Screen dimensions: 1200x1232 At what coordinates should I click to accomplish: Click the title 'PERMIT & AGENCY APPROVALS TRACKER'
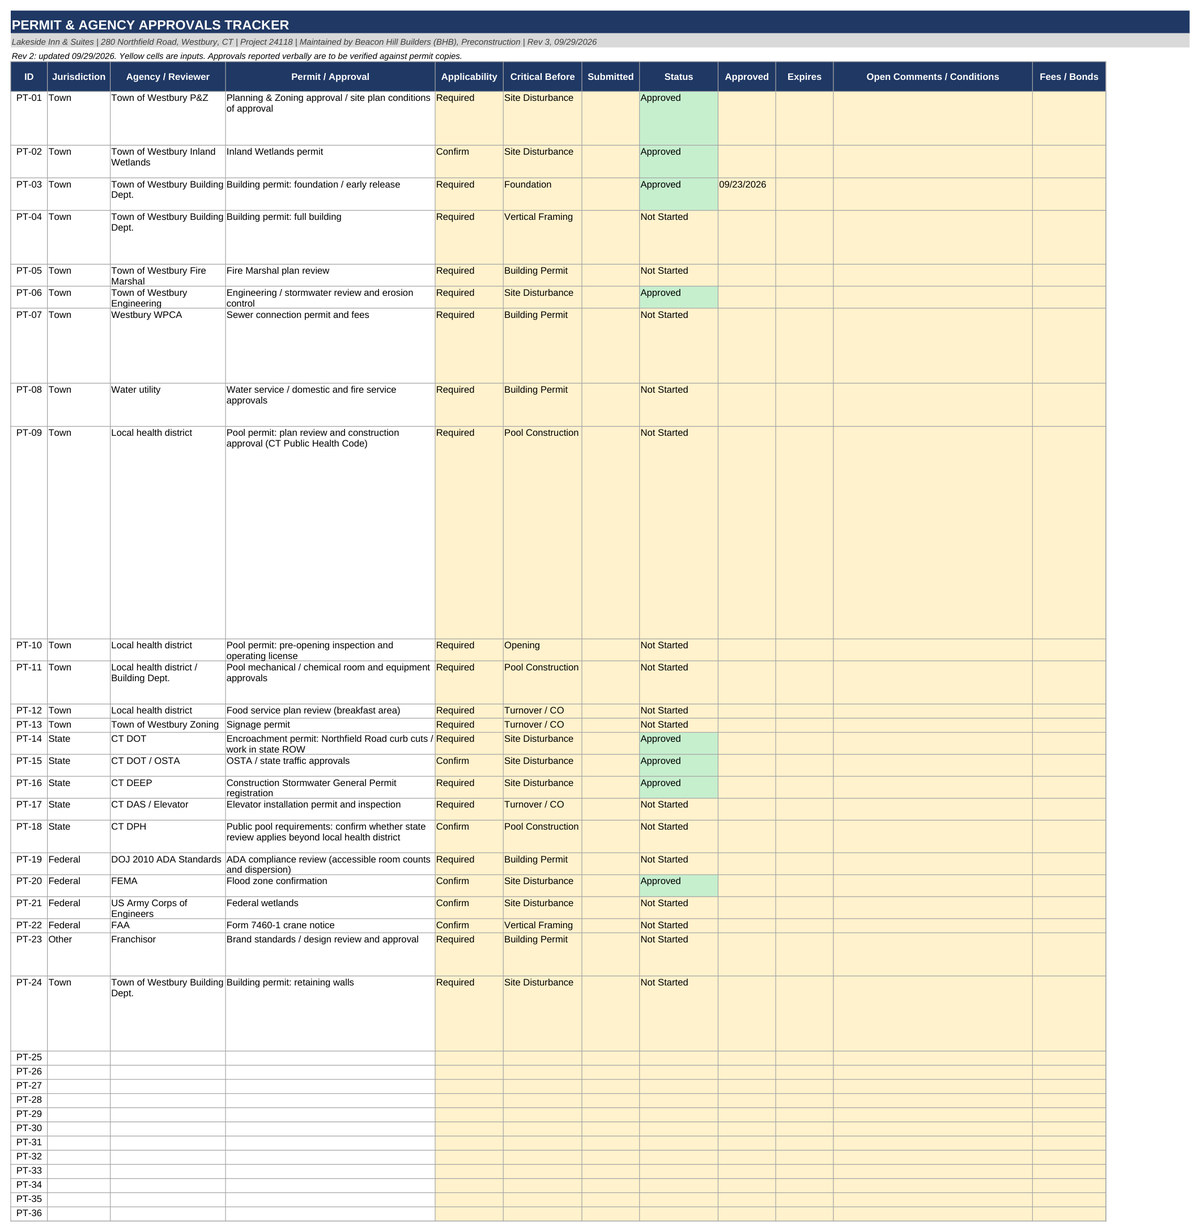pos(150,24)
